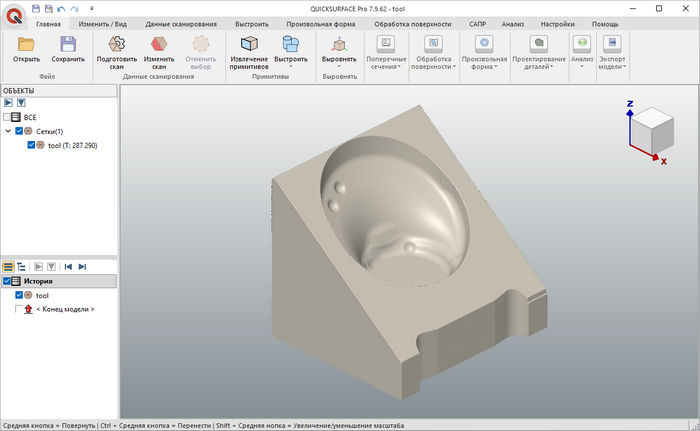Click the Анализ ribbon button
Viewport: 700px width, 431px height.
pyautogui.click(x=582, y=50)
